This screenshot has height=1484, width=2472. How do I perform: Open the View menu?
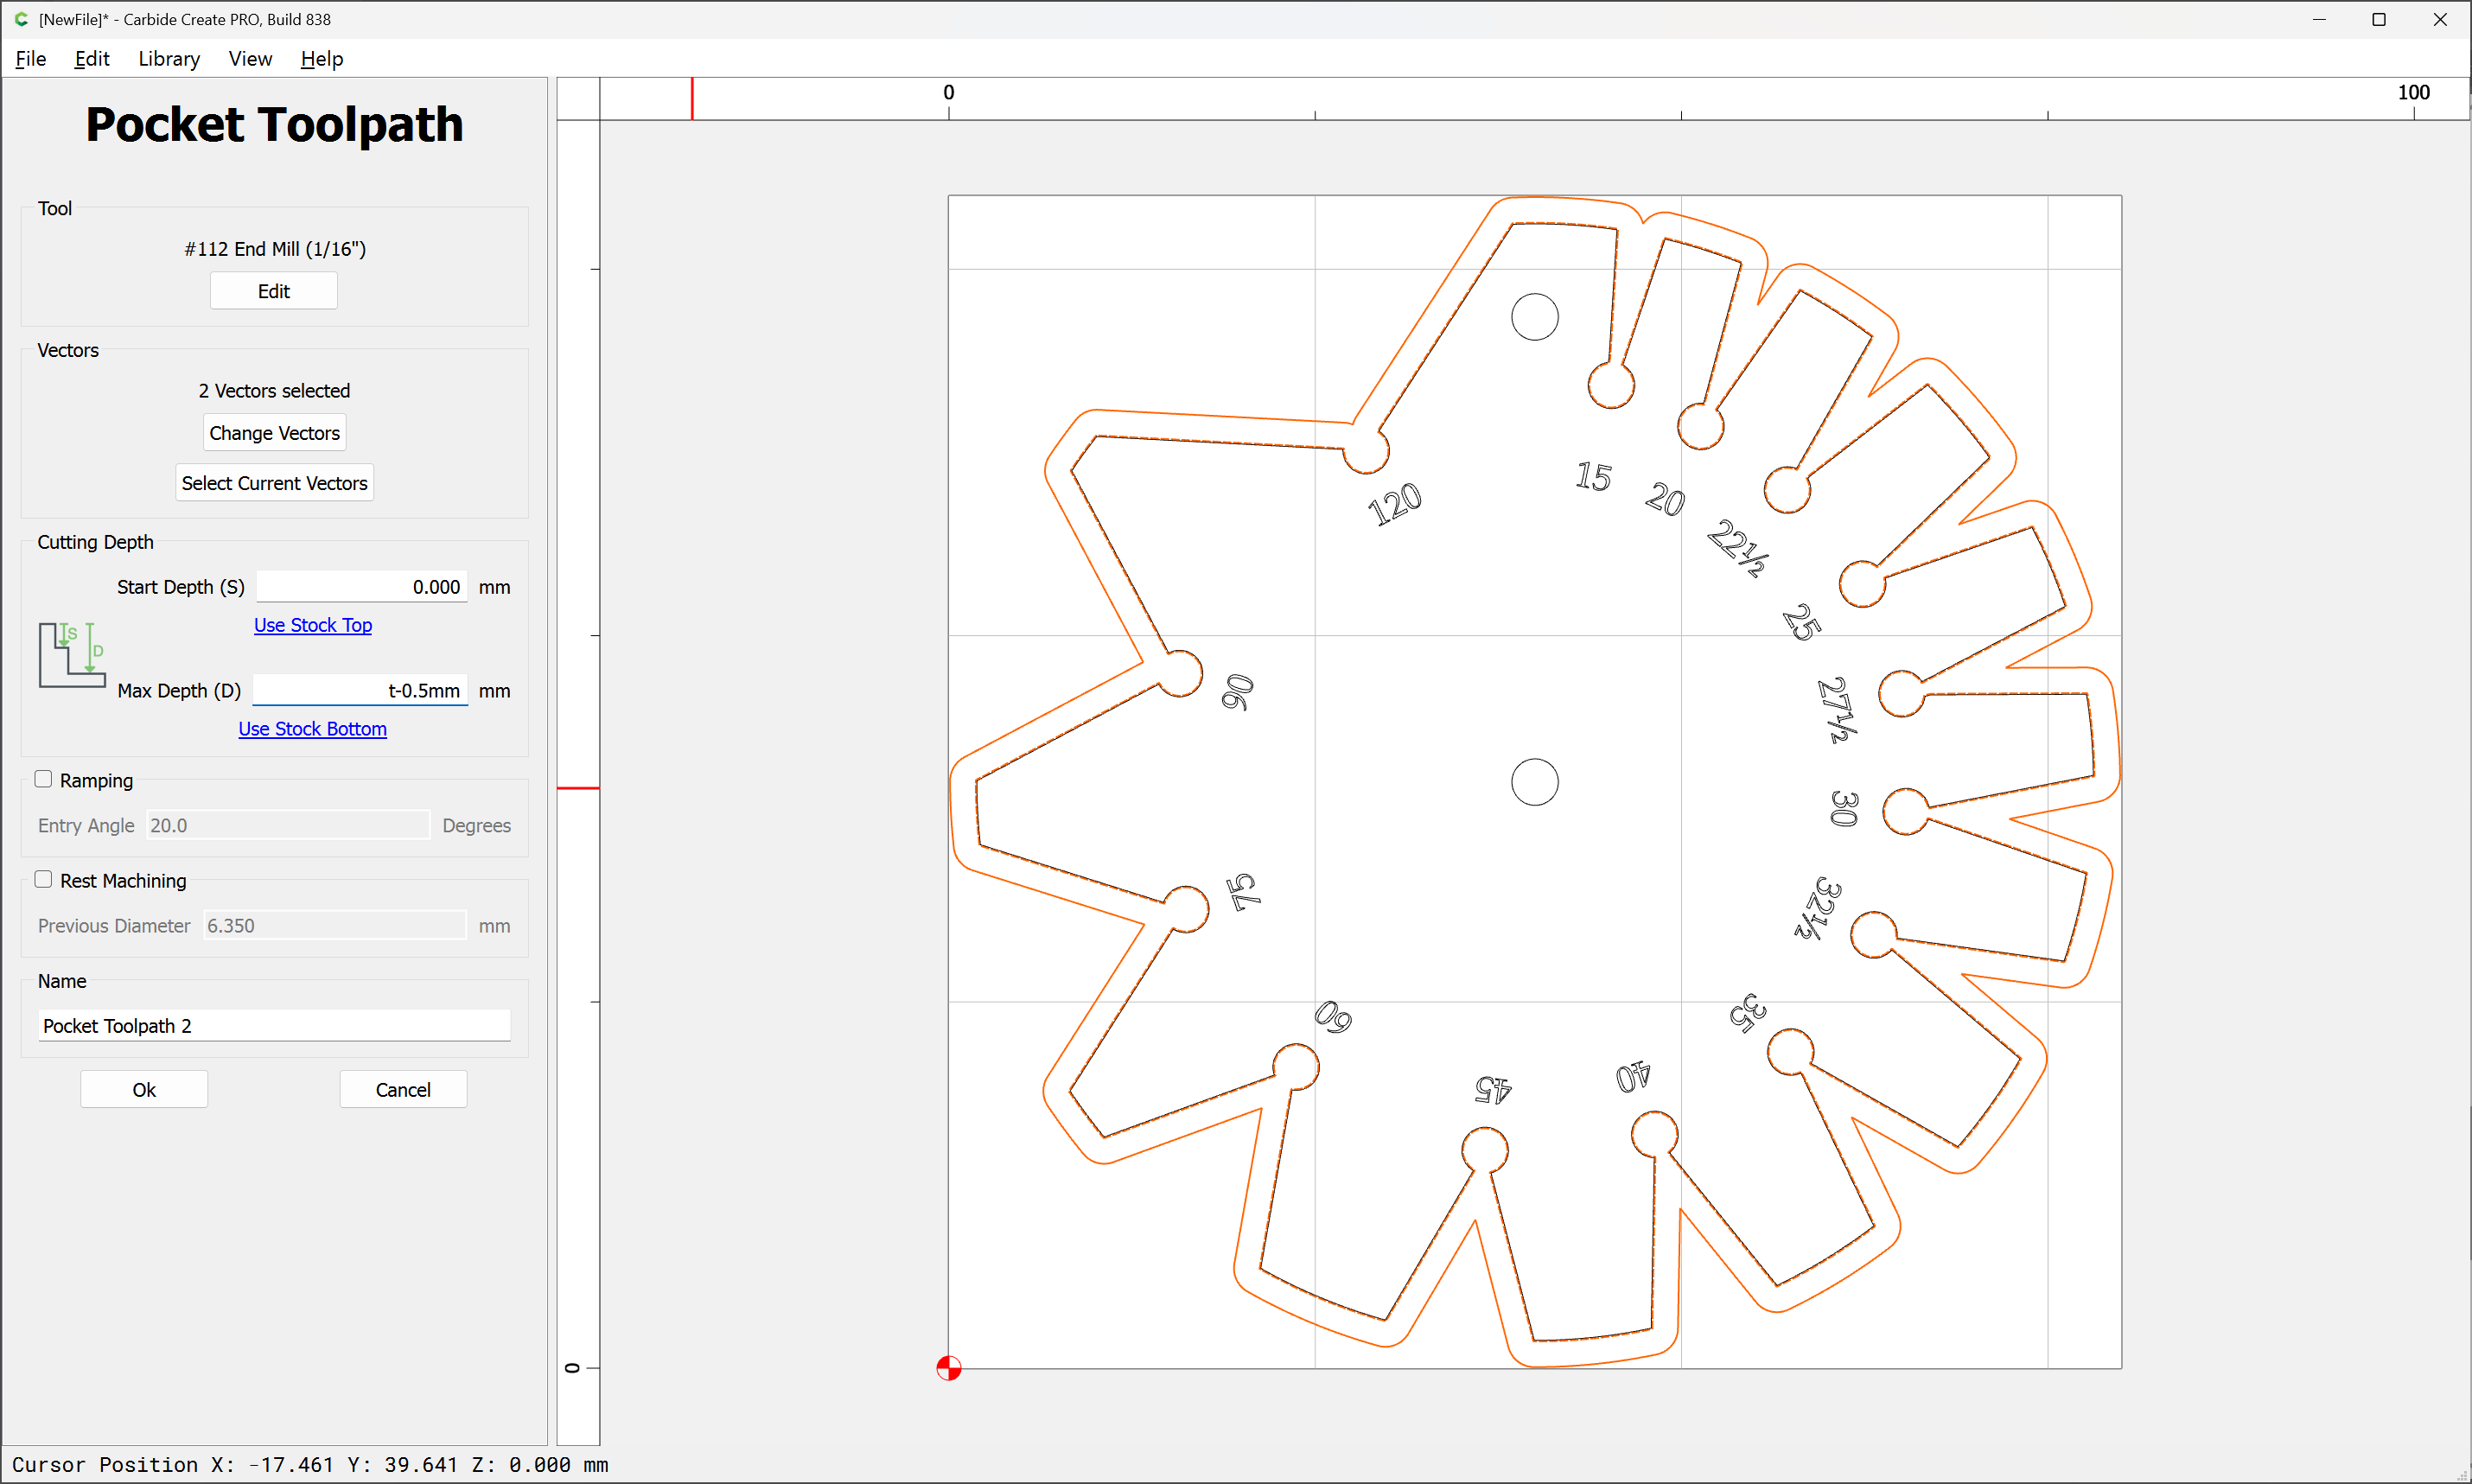coord(250,59)
